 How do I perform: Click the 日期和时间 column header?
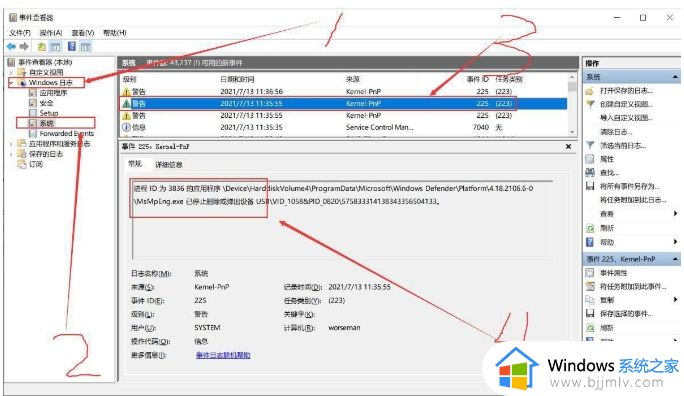click(x=237, y=79)
